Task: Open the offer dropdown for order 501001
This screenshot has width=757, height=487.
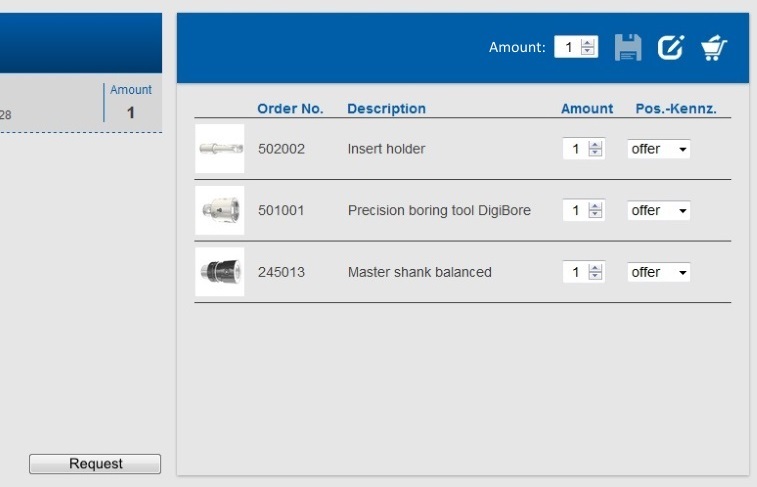Action: pyautogui.click(x=659, y=211)
